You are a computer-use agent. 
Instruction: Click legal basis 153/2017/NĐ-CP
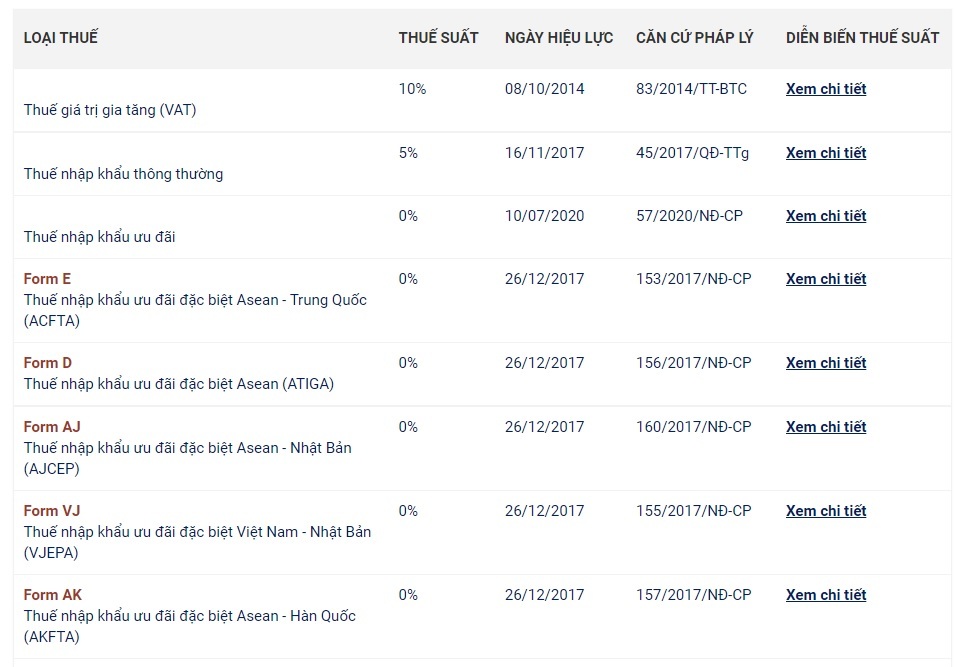coord(694,279)
